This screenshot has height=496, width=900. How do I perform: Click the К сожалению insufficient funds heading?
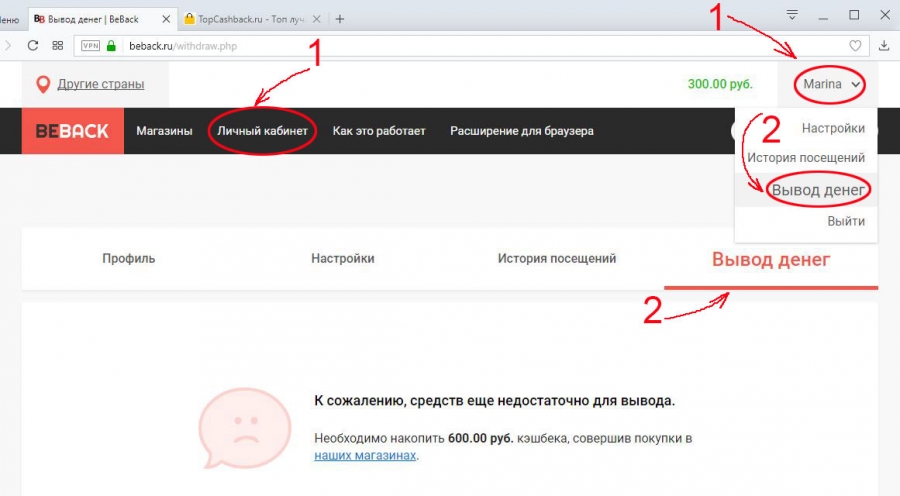(x=494, y=401)
